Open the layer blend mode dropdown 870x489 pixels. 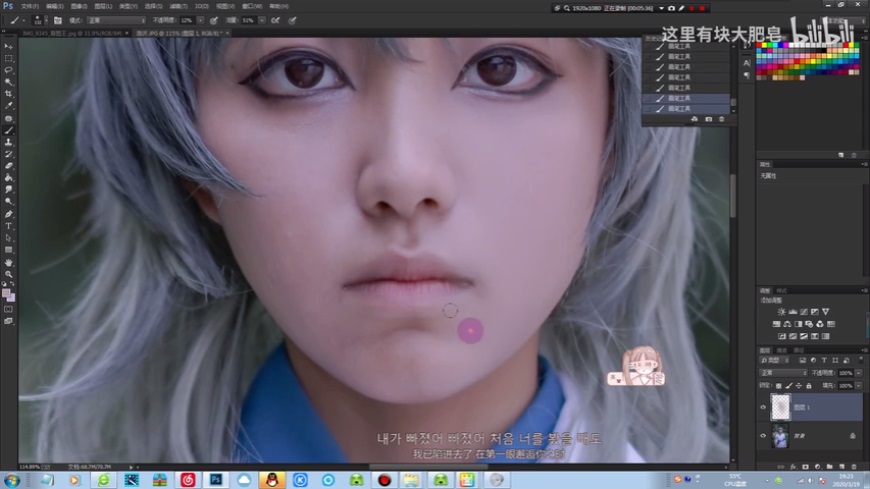click(x=783, y=373)
